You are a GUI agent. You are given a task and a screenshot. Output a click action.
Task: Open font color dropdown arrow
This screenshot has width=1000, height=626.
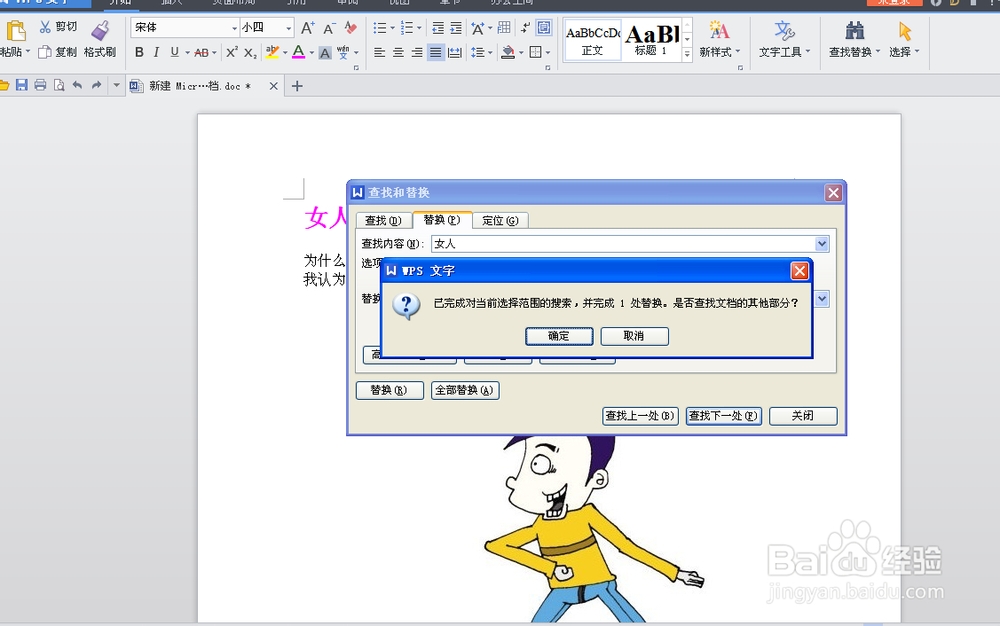pyautogui.click(x=311, y=52)
